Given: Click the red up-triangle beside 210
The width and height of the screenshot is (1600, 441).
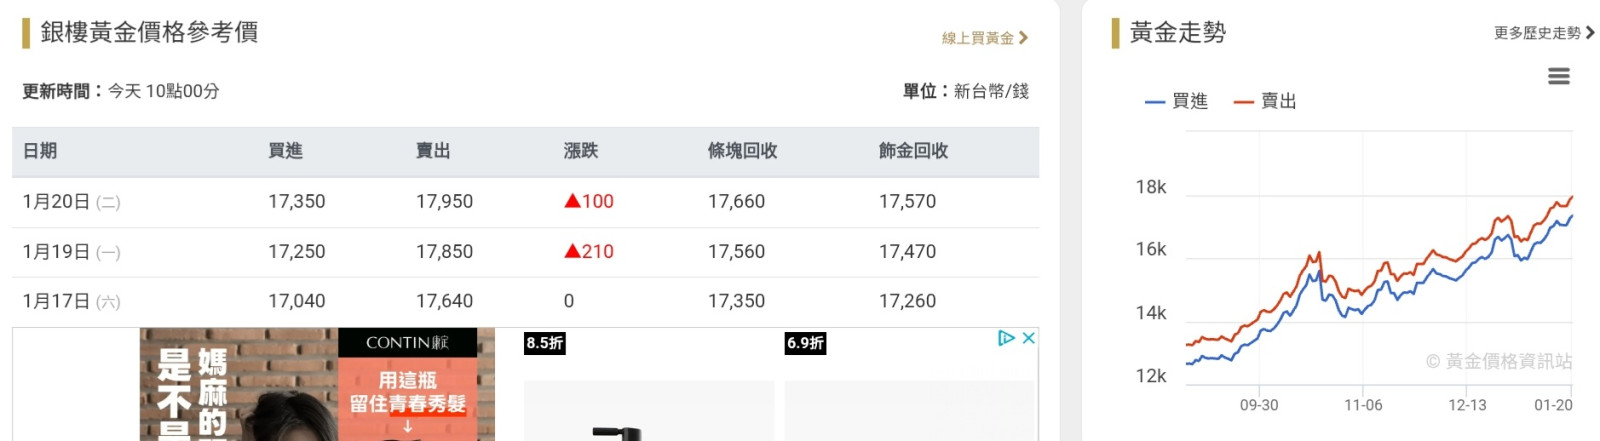Looking at the screenshot, I should (x=572, y=251).
